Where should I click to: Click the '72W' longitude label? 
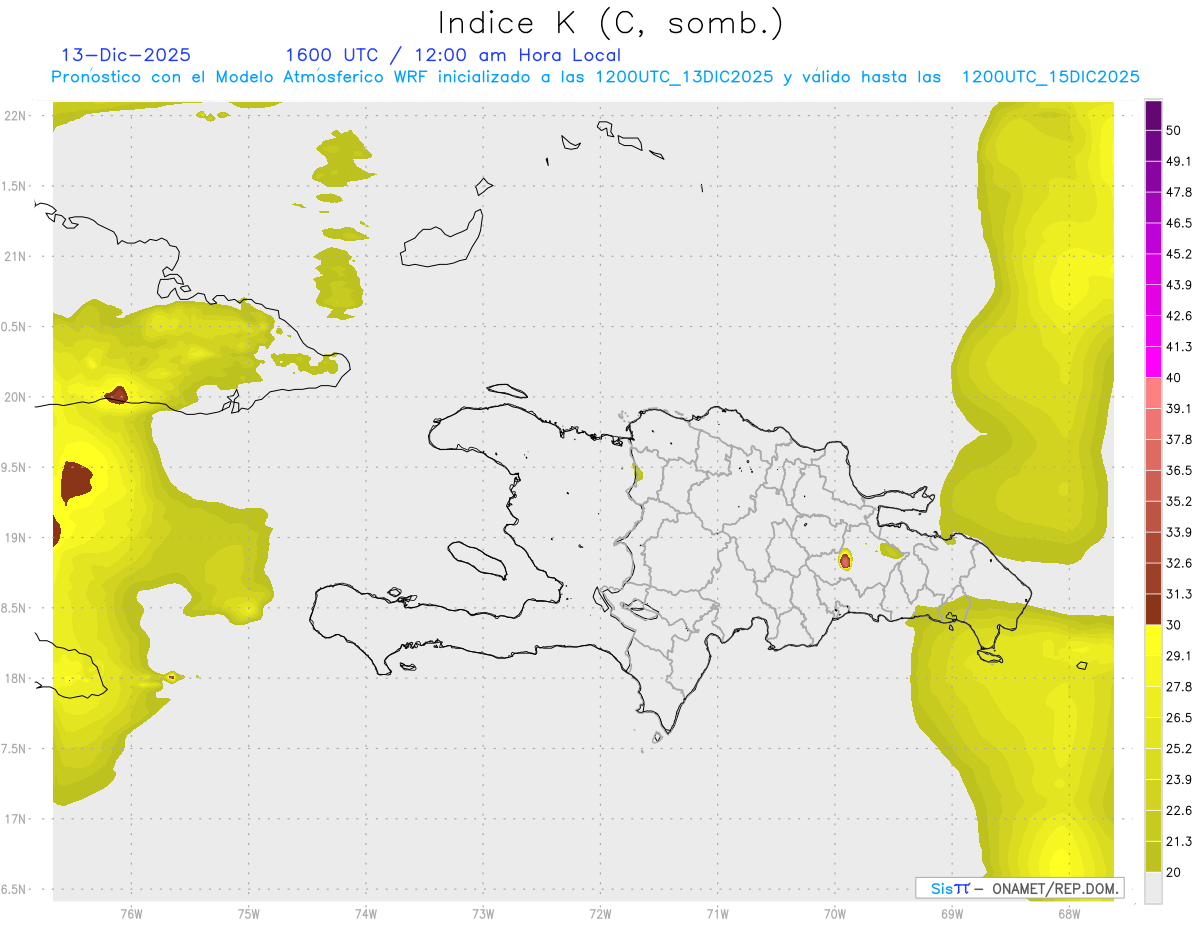(600, 914)
